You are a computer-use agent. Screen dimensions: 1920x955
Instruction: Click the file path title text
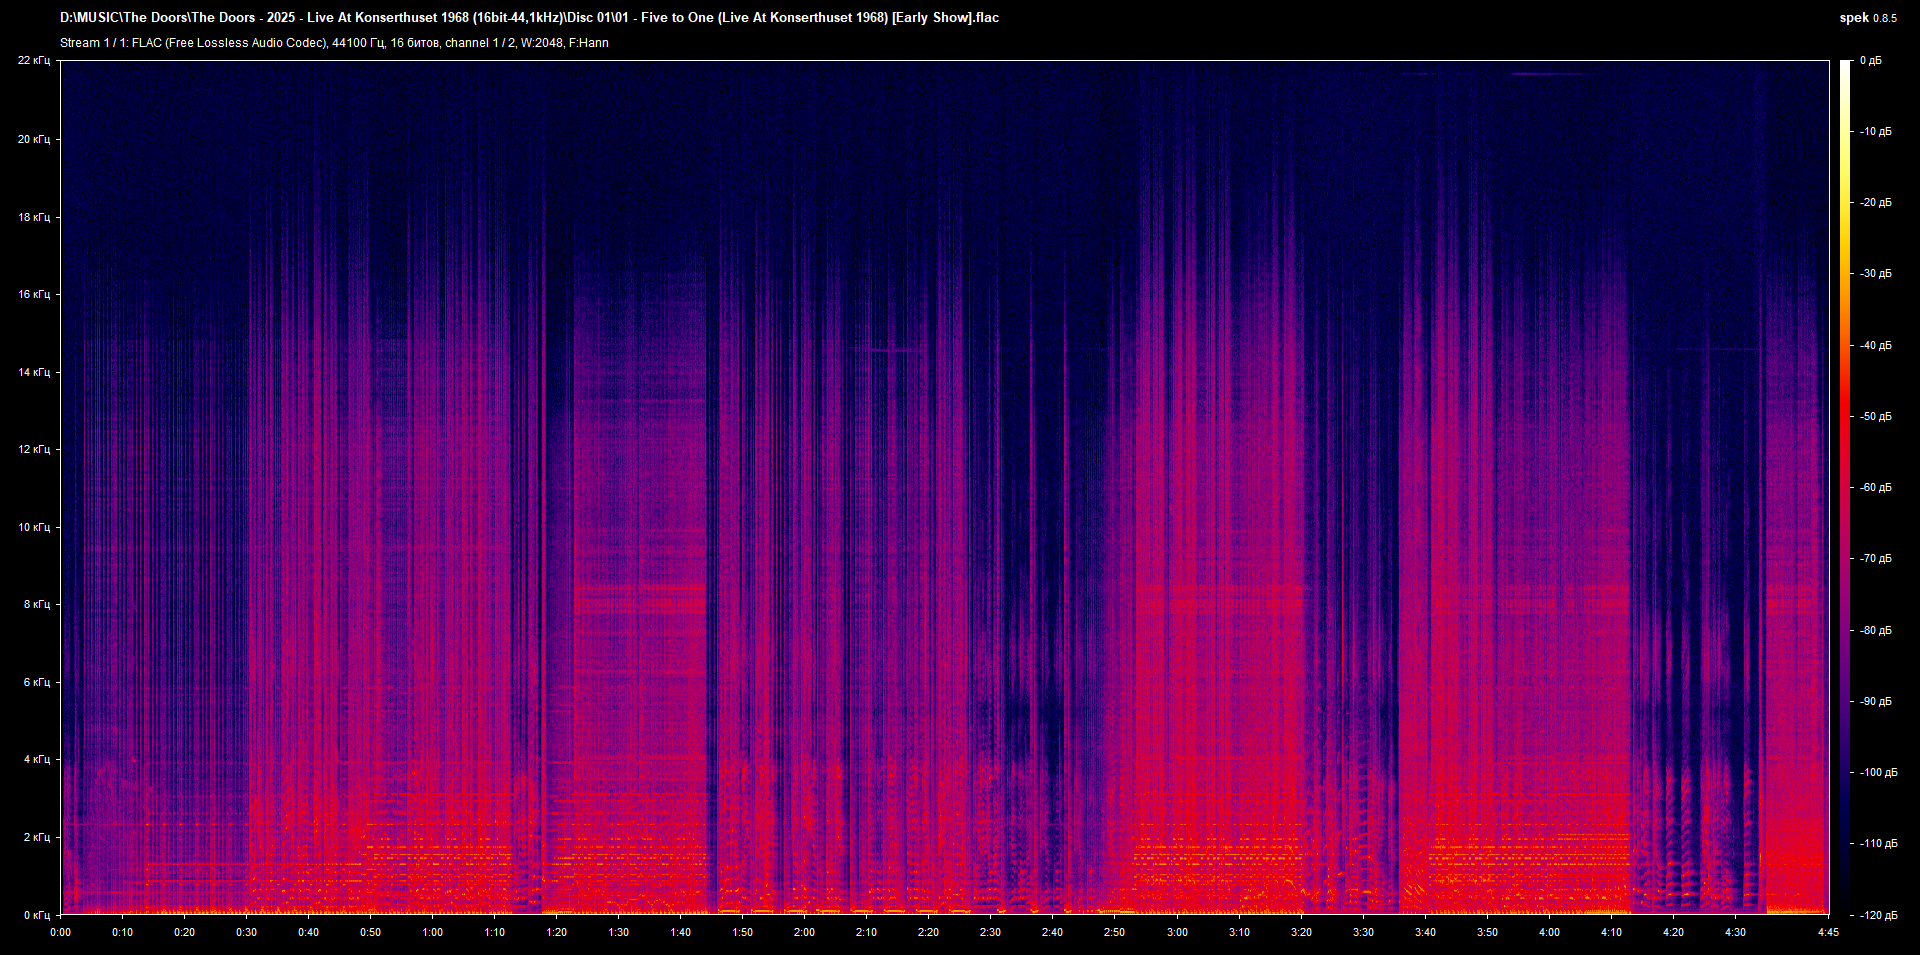pyautogui.click(x=529, y=18)
